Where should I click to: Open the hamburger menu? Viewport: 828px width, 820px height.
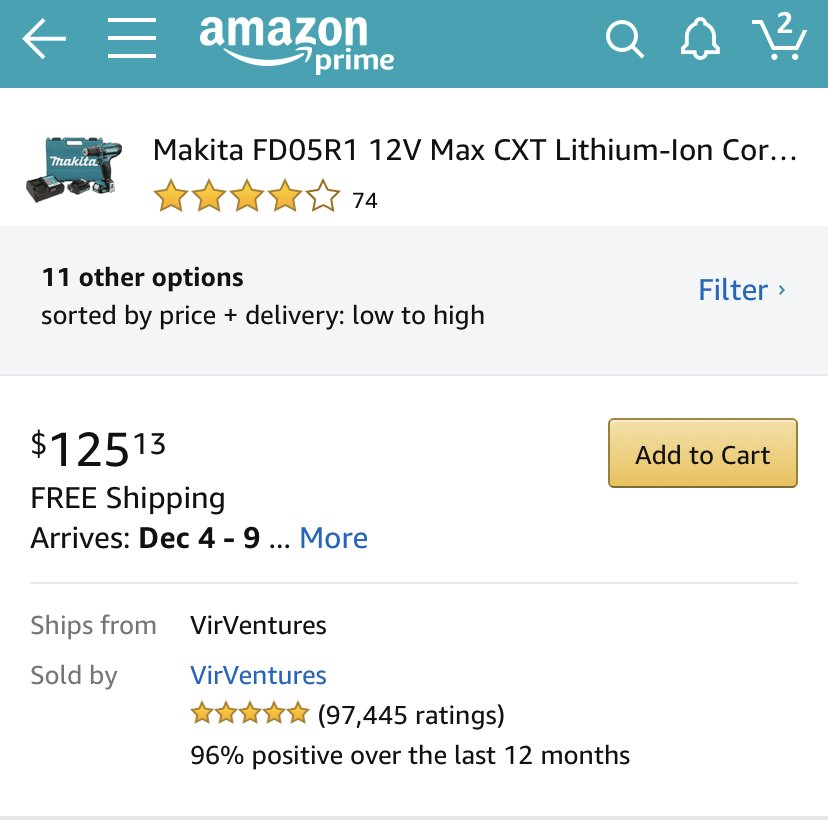click(x=132, y=38)
